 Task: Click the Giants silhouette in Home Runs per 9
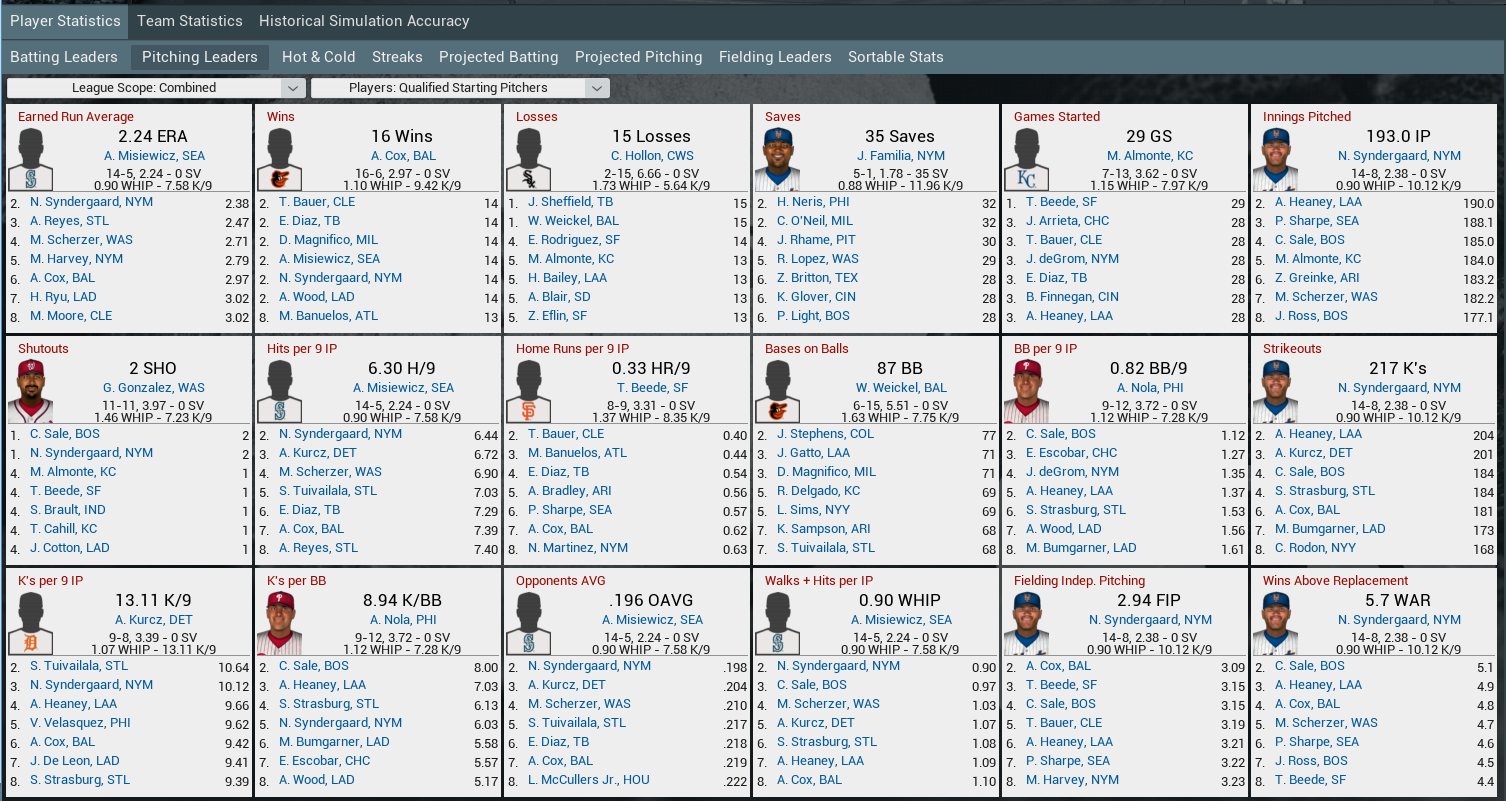pos(530,392)
